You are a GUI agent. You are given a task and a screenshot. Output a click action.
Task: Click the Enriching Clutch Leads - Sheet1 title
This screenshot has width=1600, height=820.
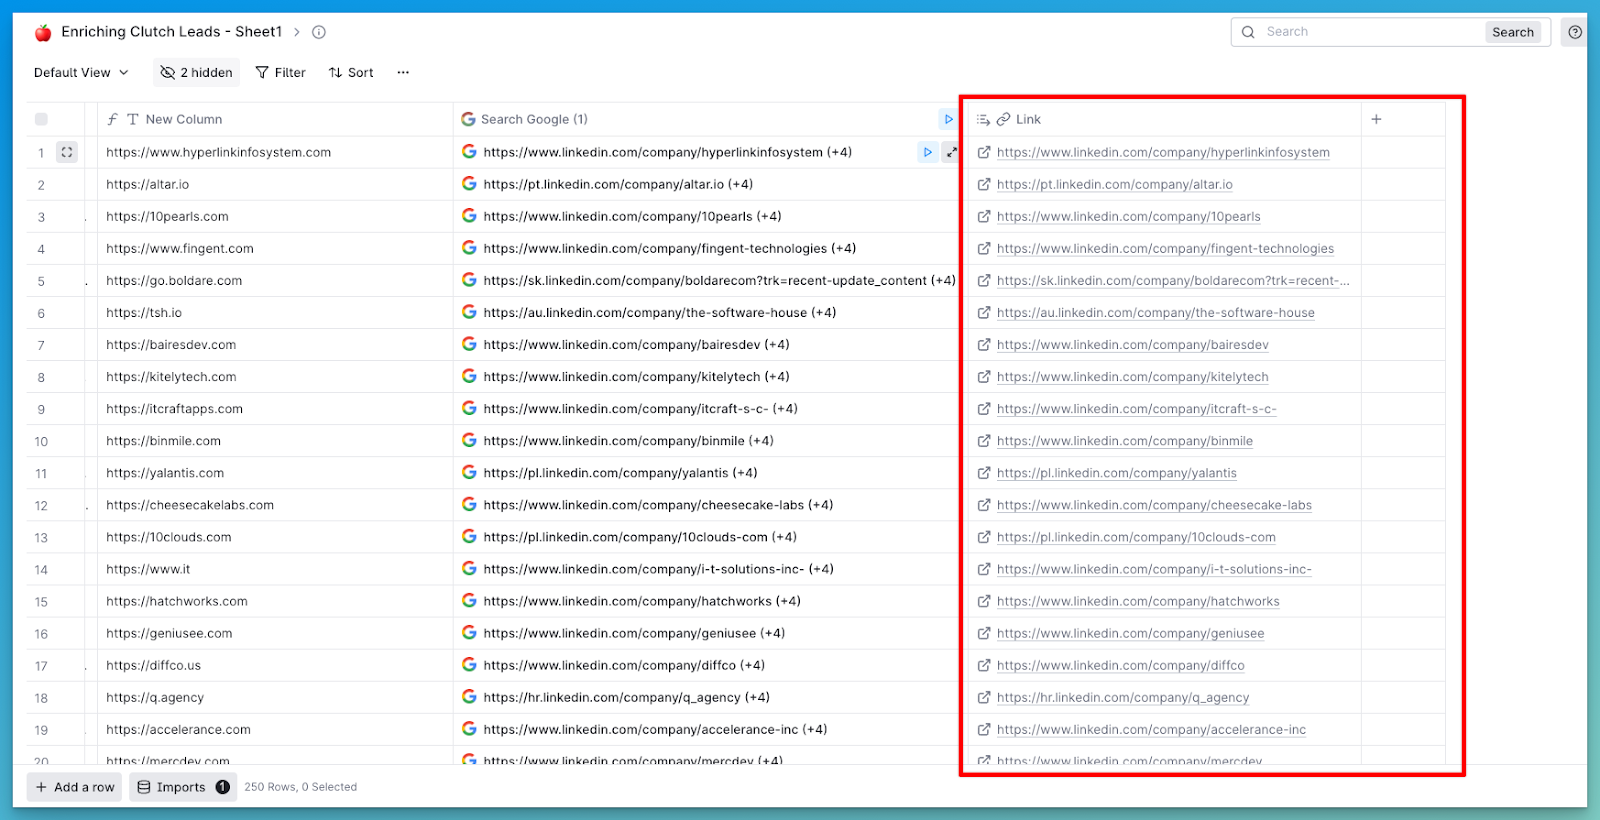click(x=172, y=32)
